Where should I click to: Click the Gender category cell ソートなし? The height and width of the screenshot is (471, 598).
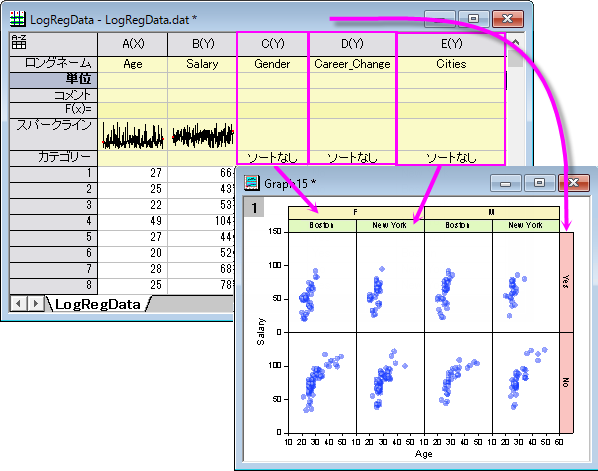272,157
